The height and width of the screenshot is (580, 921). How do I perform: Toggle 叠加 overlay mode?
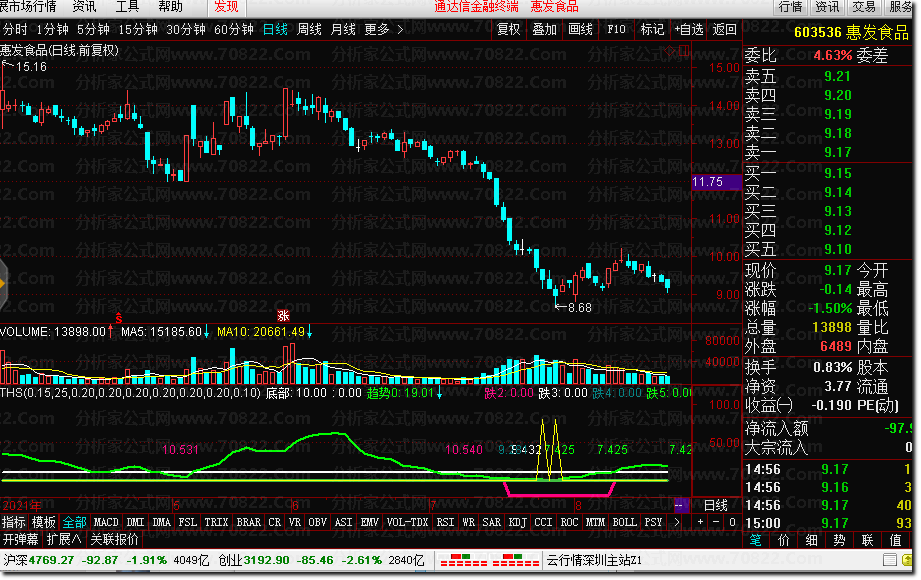tap(544, 29)
